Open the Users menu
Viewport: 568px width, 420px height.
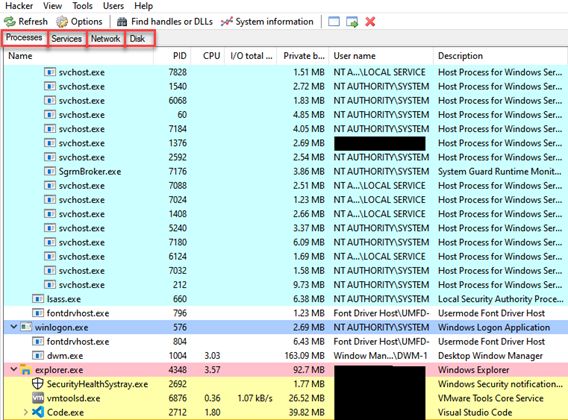pyautogui.click(x=113, y=6)
